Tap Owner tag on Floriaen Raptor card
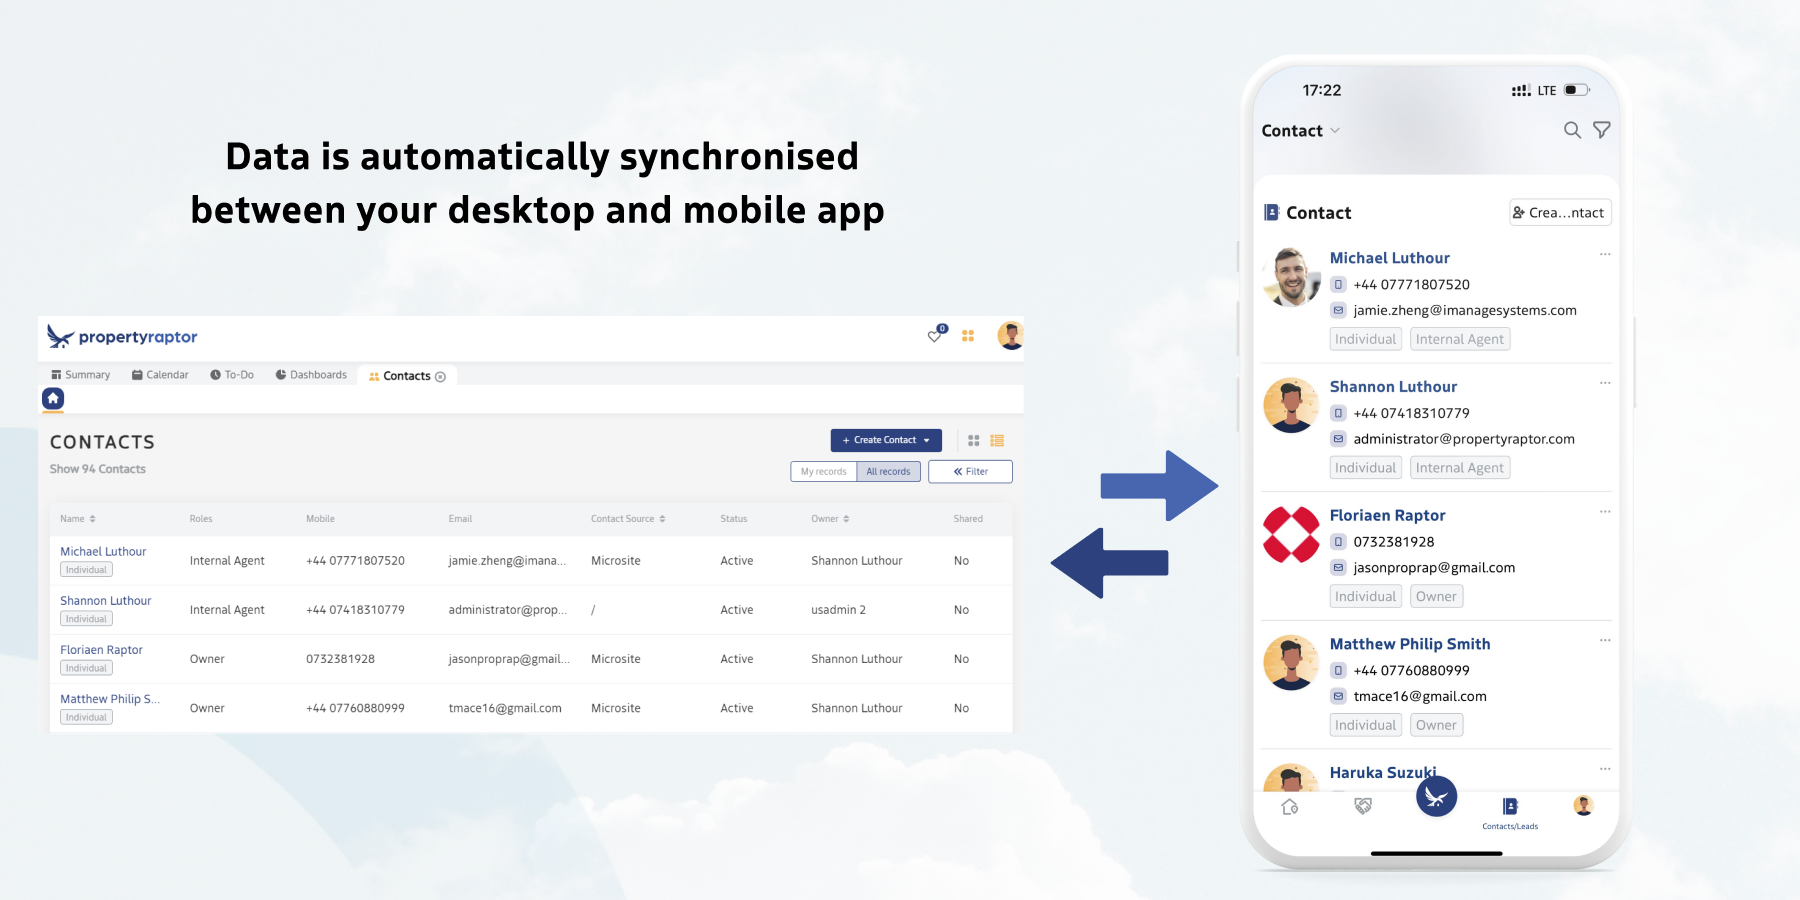The width and height of the screenshot is (1800, 900). coord(1436,596)
